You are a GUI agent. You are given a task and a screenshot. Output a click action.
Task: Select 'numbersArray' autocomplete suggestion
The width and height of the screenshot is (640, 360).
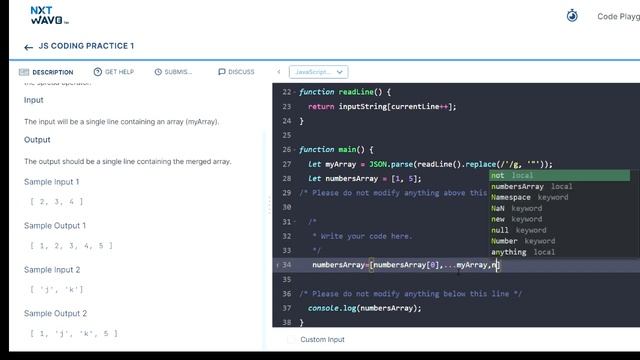(559, 187)
